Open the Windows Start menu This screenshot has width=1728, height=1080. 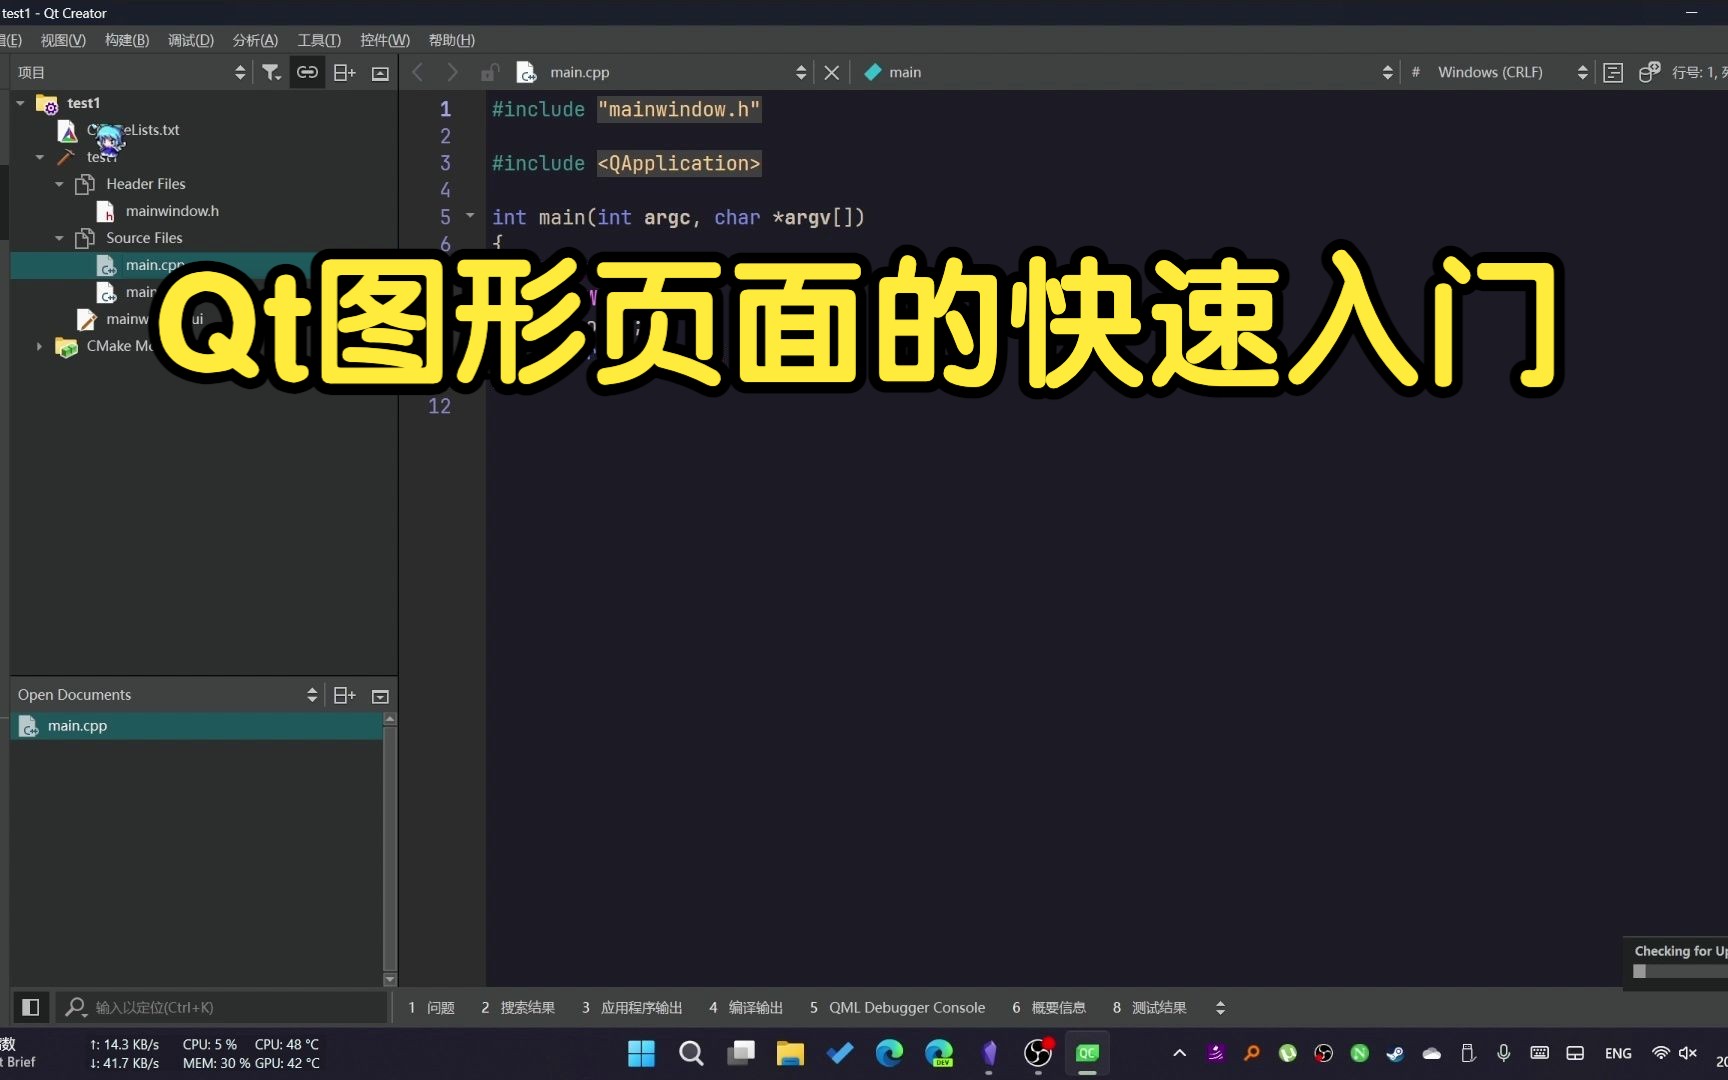[641, 1053]
